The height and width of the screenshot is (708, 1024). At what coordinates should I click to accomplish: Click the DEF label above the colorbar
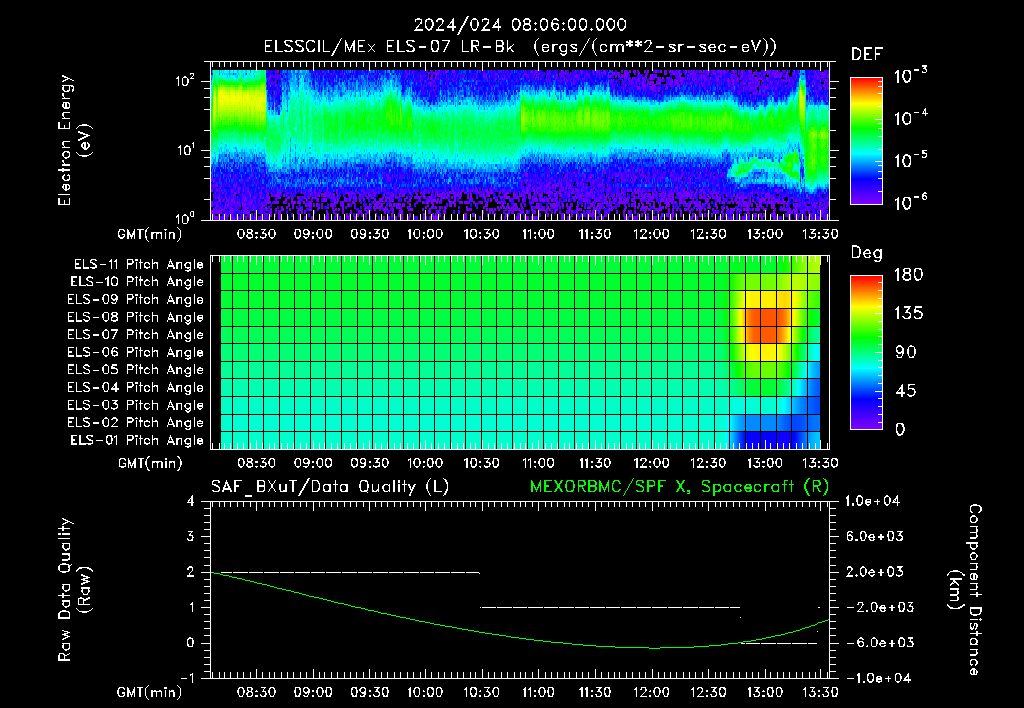867,54
